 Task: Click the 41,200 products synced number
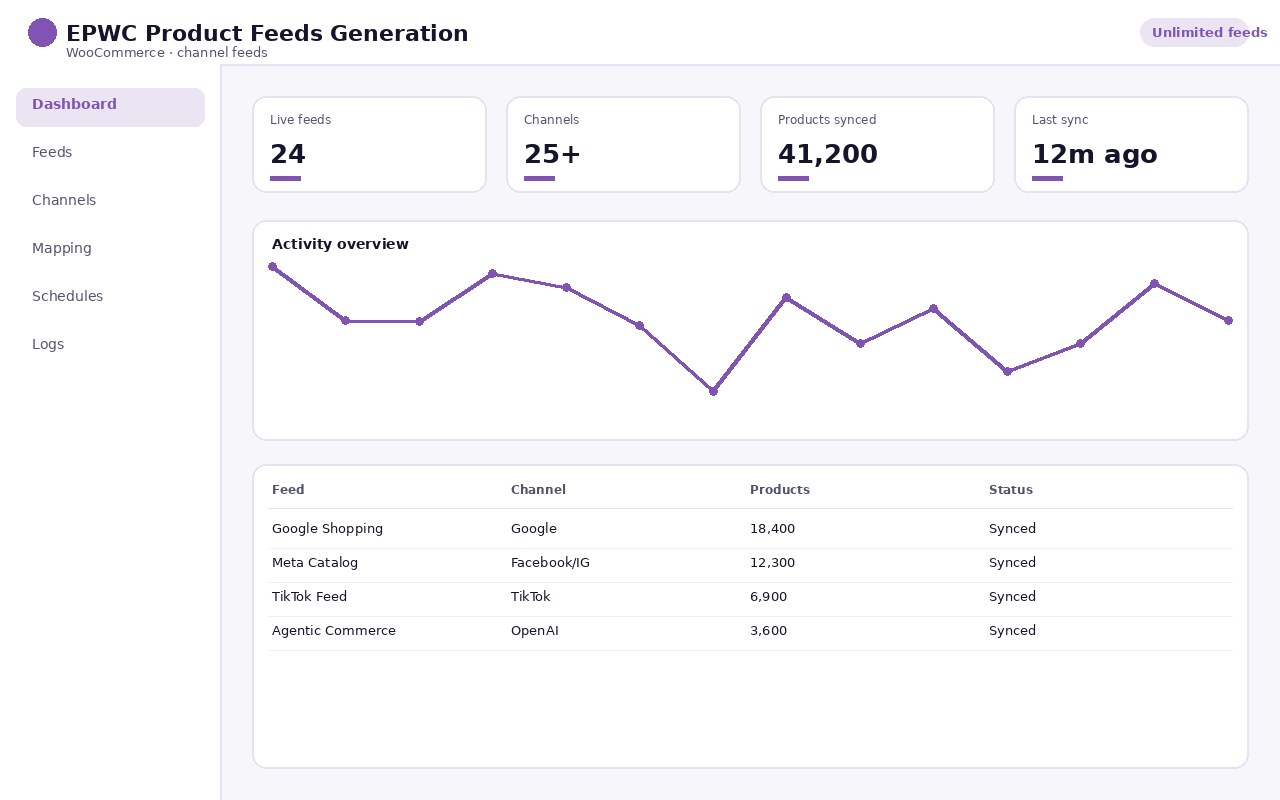point(828,155)
